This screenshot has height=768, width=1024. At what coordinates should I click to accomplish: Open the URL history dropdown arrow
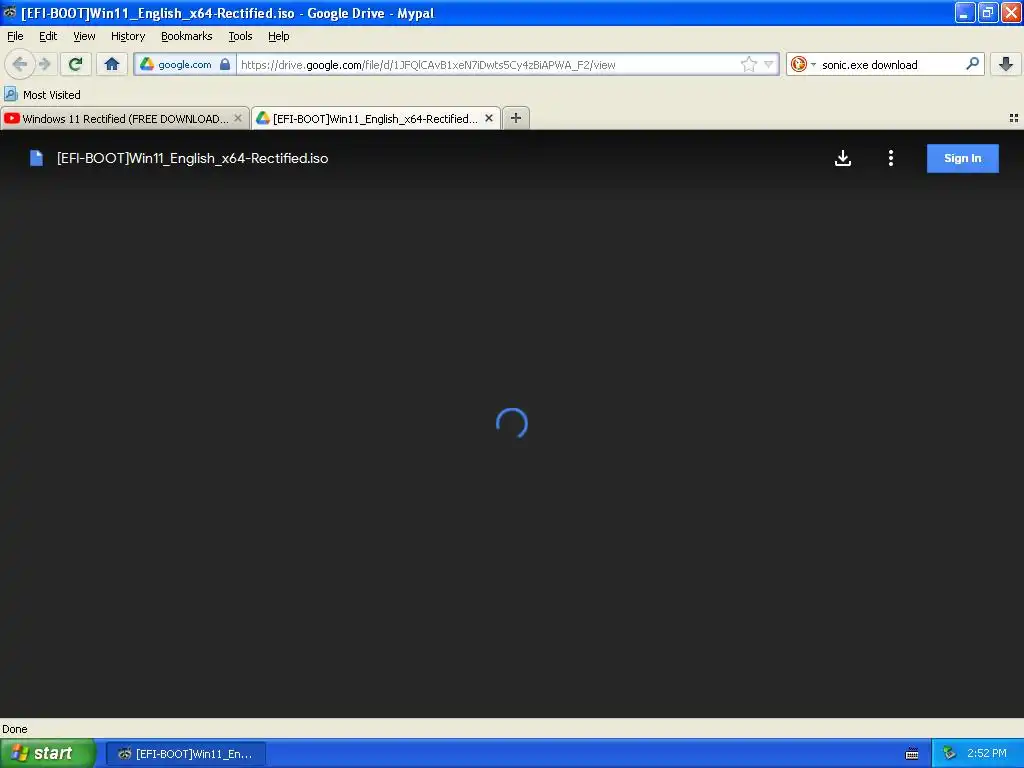pos(769,64)
